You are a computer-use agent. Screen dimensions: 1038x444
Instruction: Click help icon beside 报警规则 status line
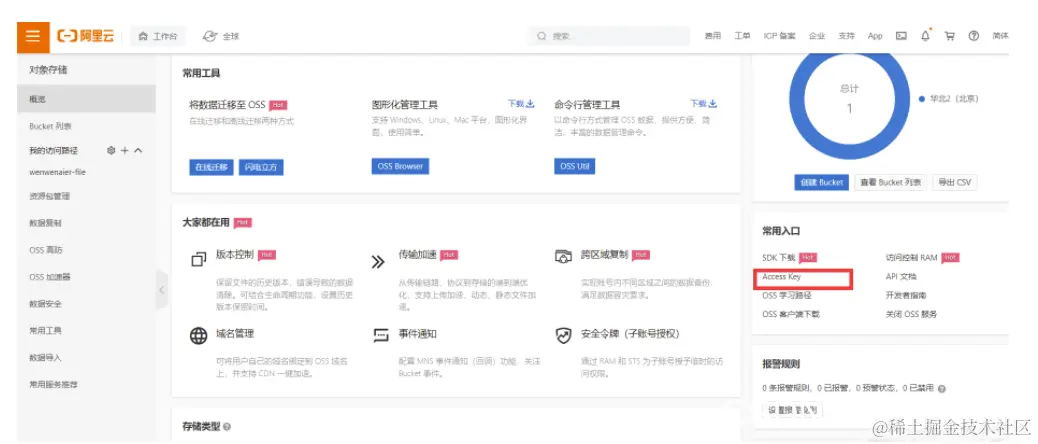point(941,389)
